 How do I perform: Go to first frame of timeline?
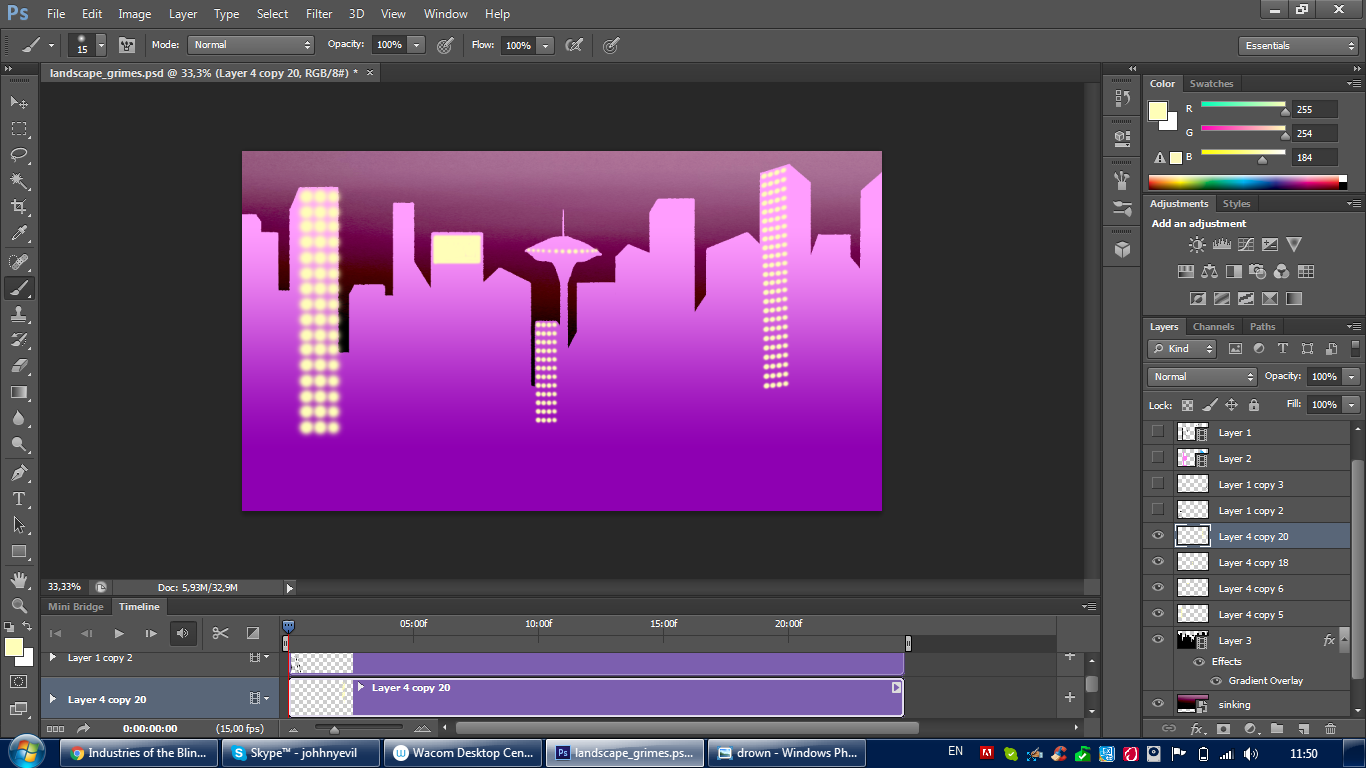tap(56, 633)
